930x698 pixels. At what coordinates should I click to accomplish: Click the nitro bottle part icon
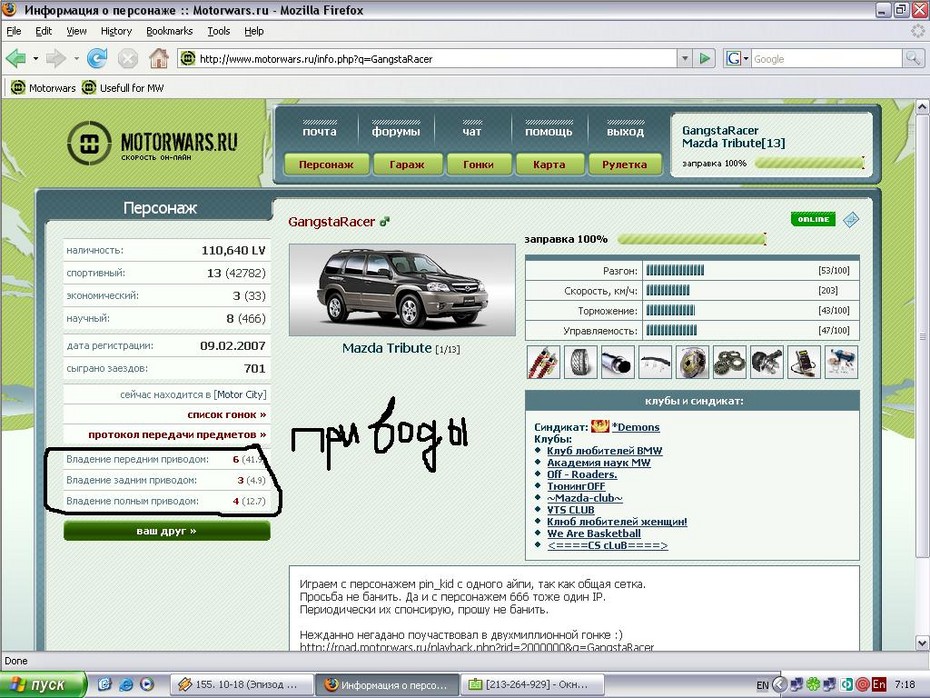click(842, 362)
